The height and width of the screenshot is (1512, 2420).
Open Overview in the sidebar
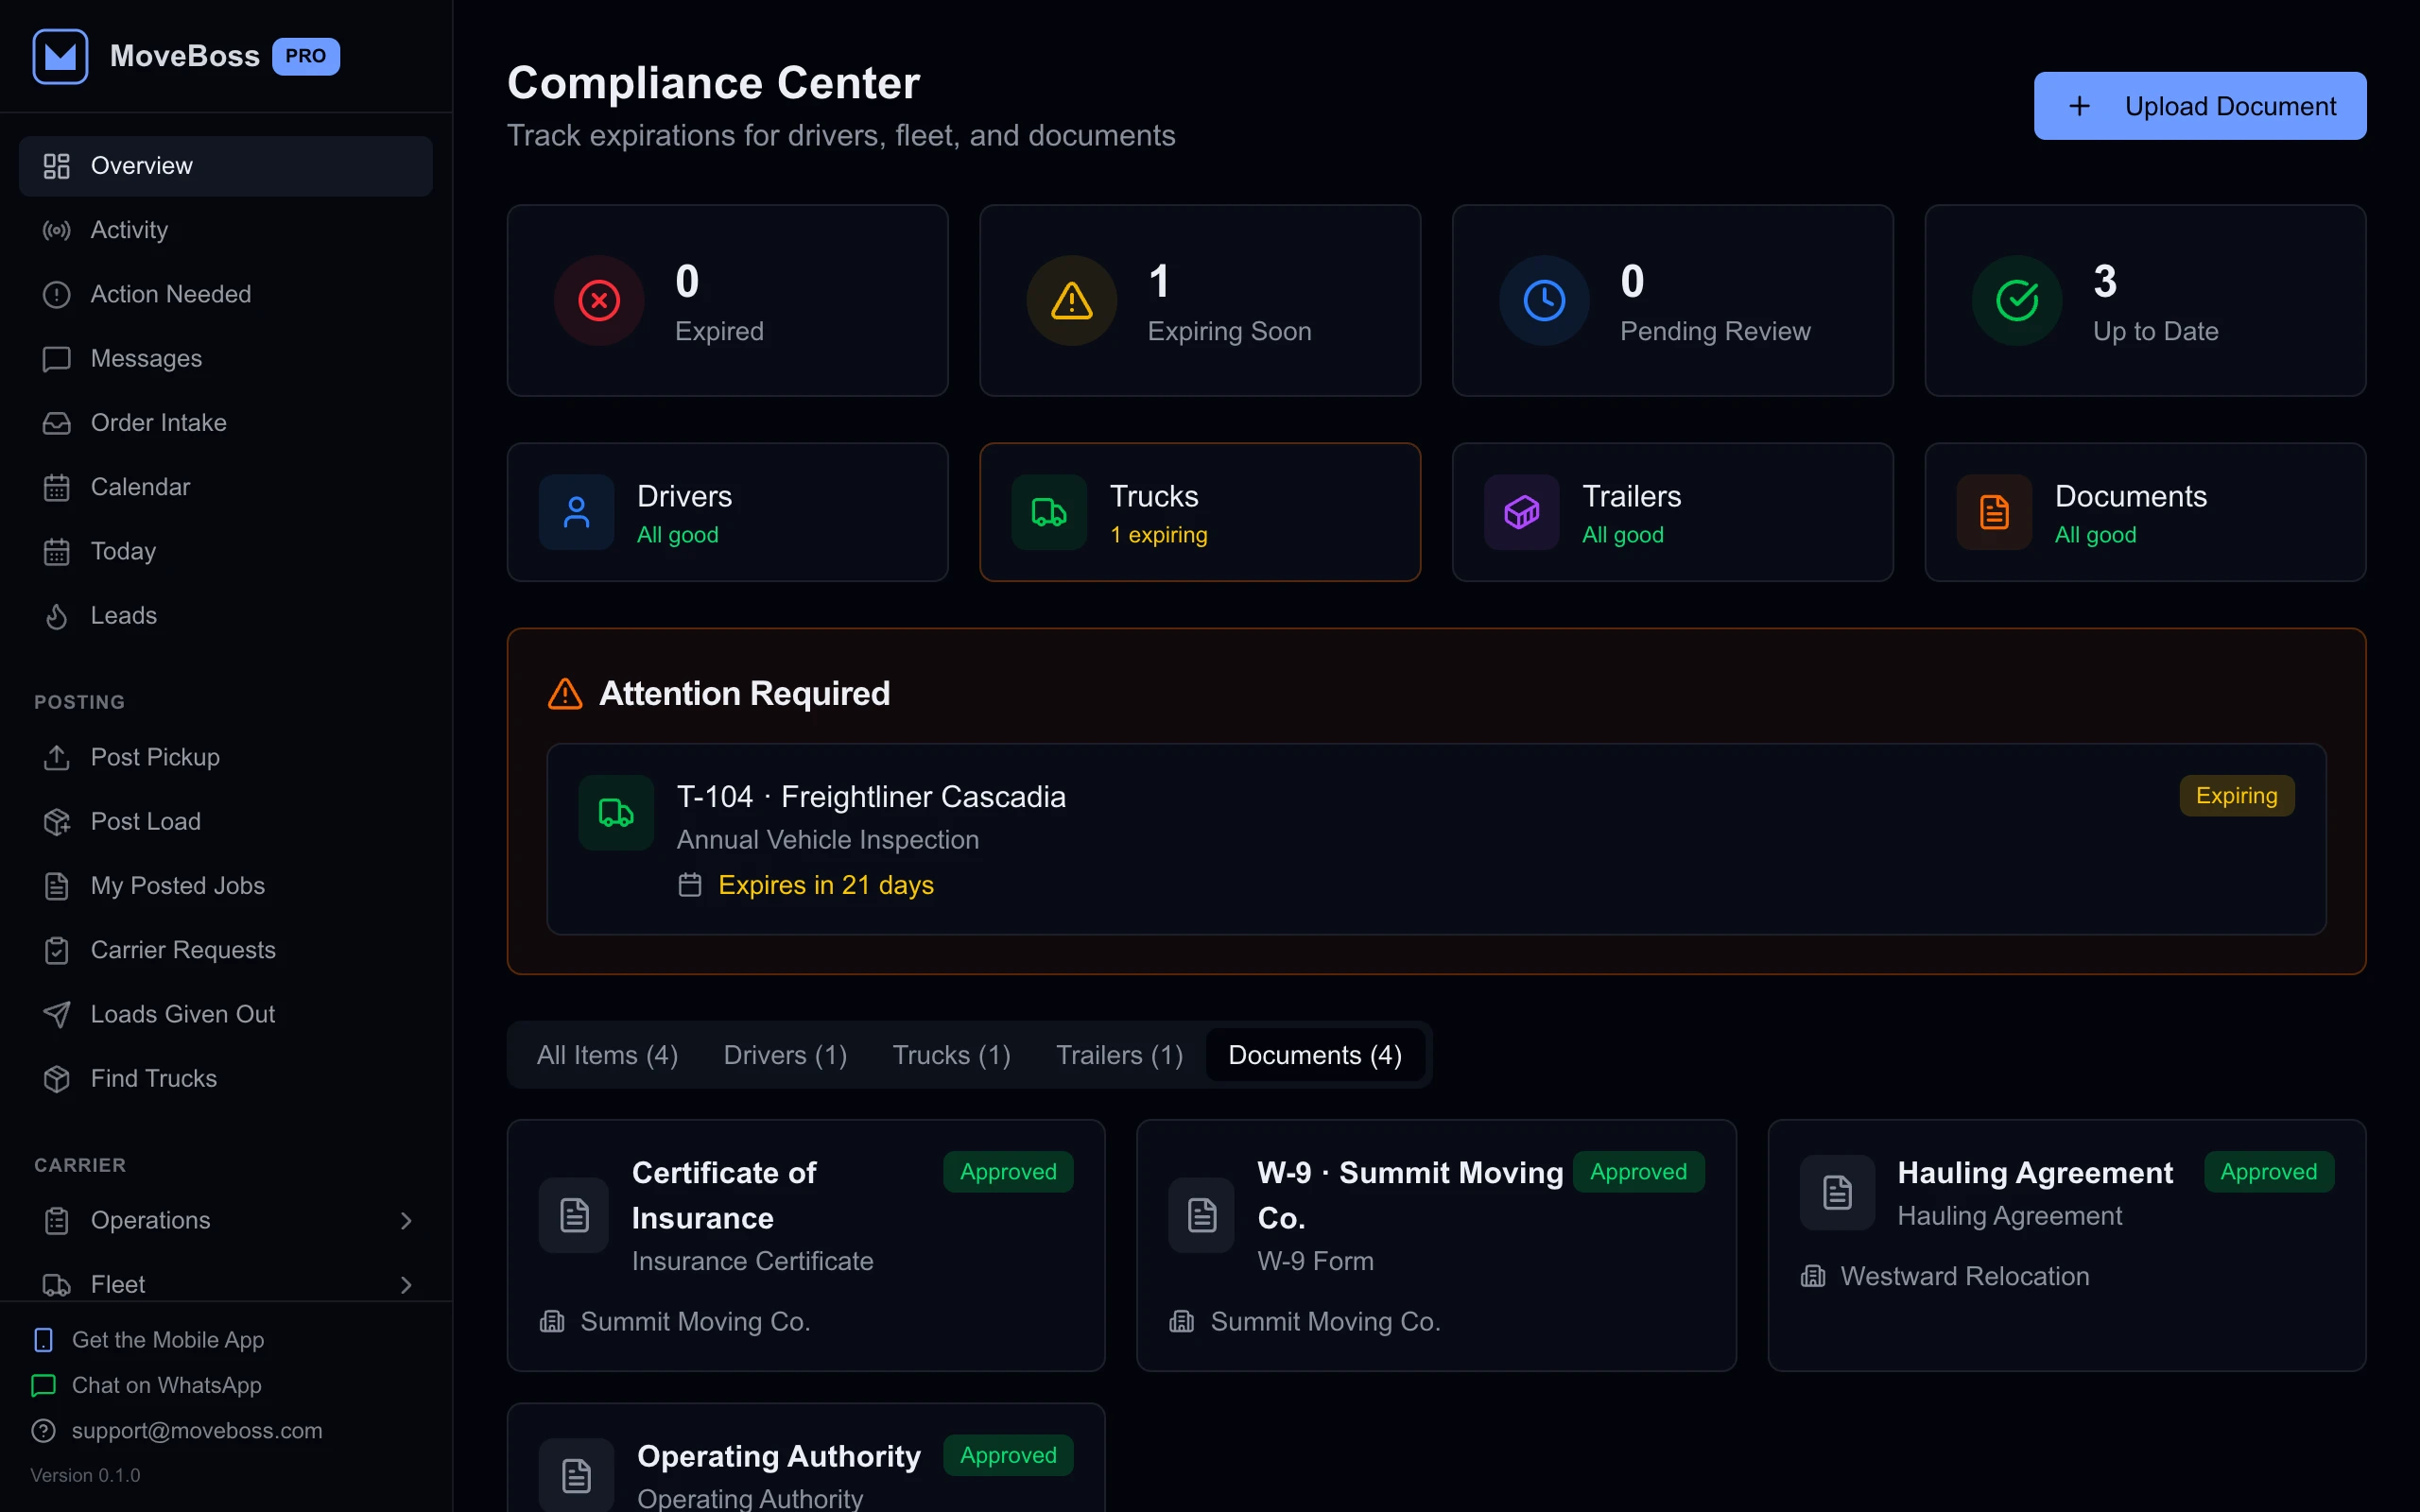tap(225, 166)
